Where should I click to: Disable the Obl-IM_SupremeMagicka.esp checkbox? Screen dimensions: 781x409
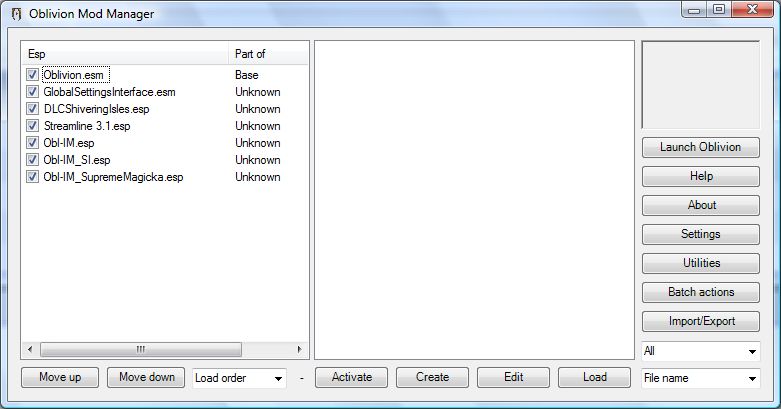[x=32, y=176]
